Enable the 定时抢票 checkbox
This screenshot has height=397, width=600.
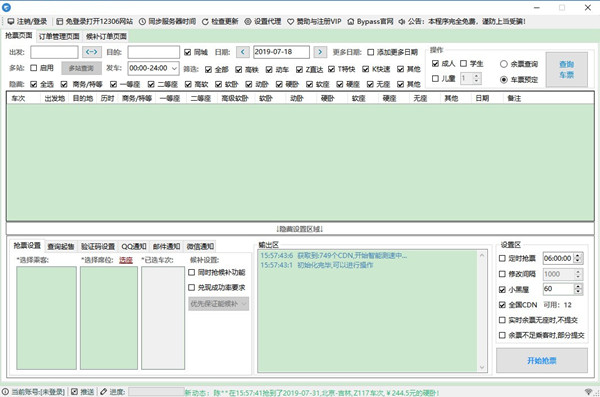(x=502, y=258)
